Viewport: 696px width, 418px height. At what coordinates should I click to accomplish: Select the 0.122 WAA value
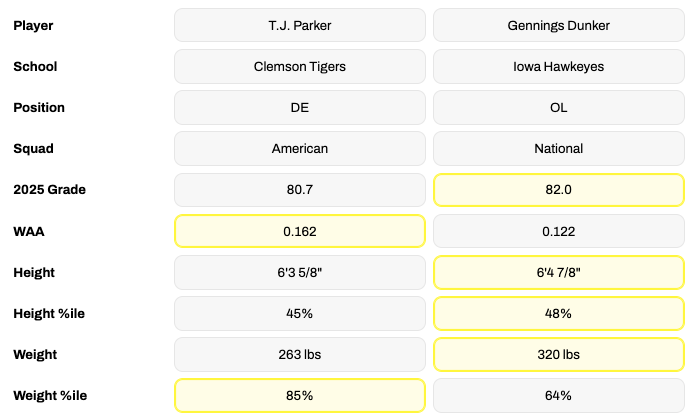[x=558, y=231]
